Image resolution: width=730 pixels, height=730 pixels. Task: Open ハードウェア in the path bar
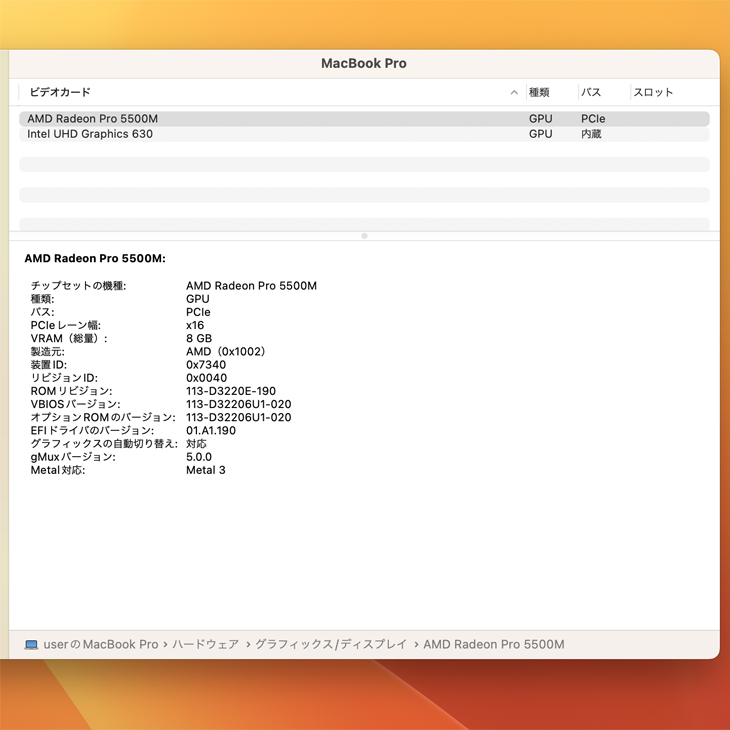[x=206, y=645]
